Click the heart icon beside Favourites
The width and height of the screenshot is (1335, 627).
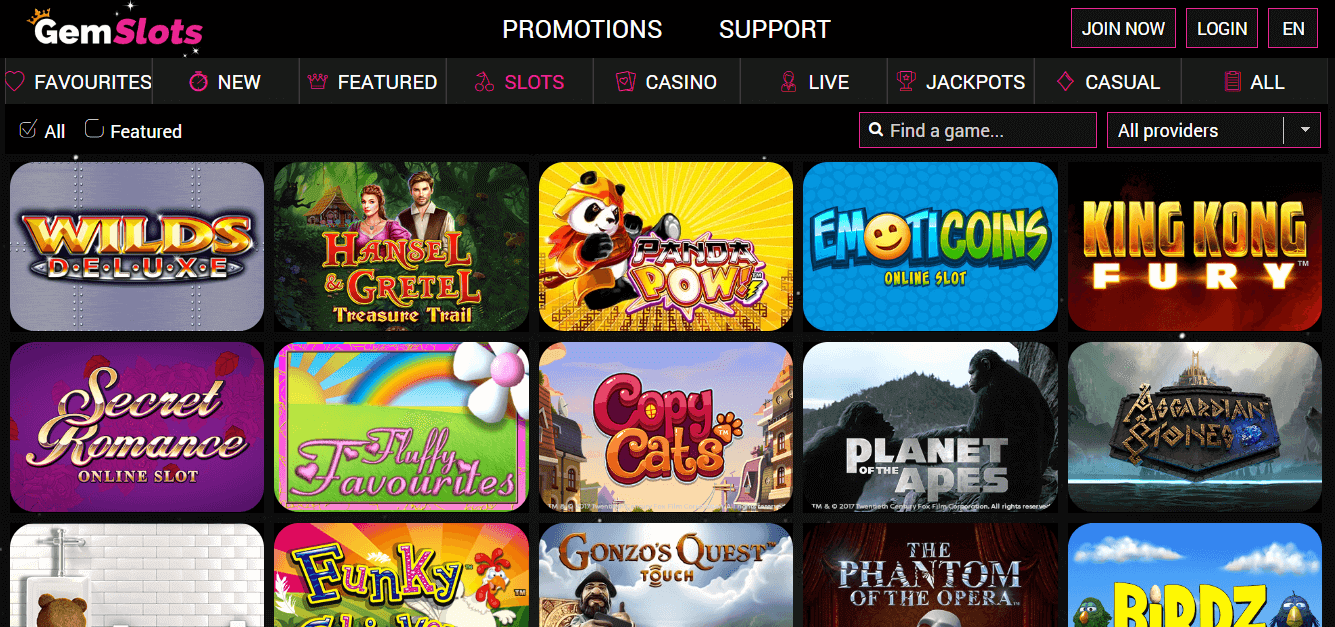(x=14, y=82)
